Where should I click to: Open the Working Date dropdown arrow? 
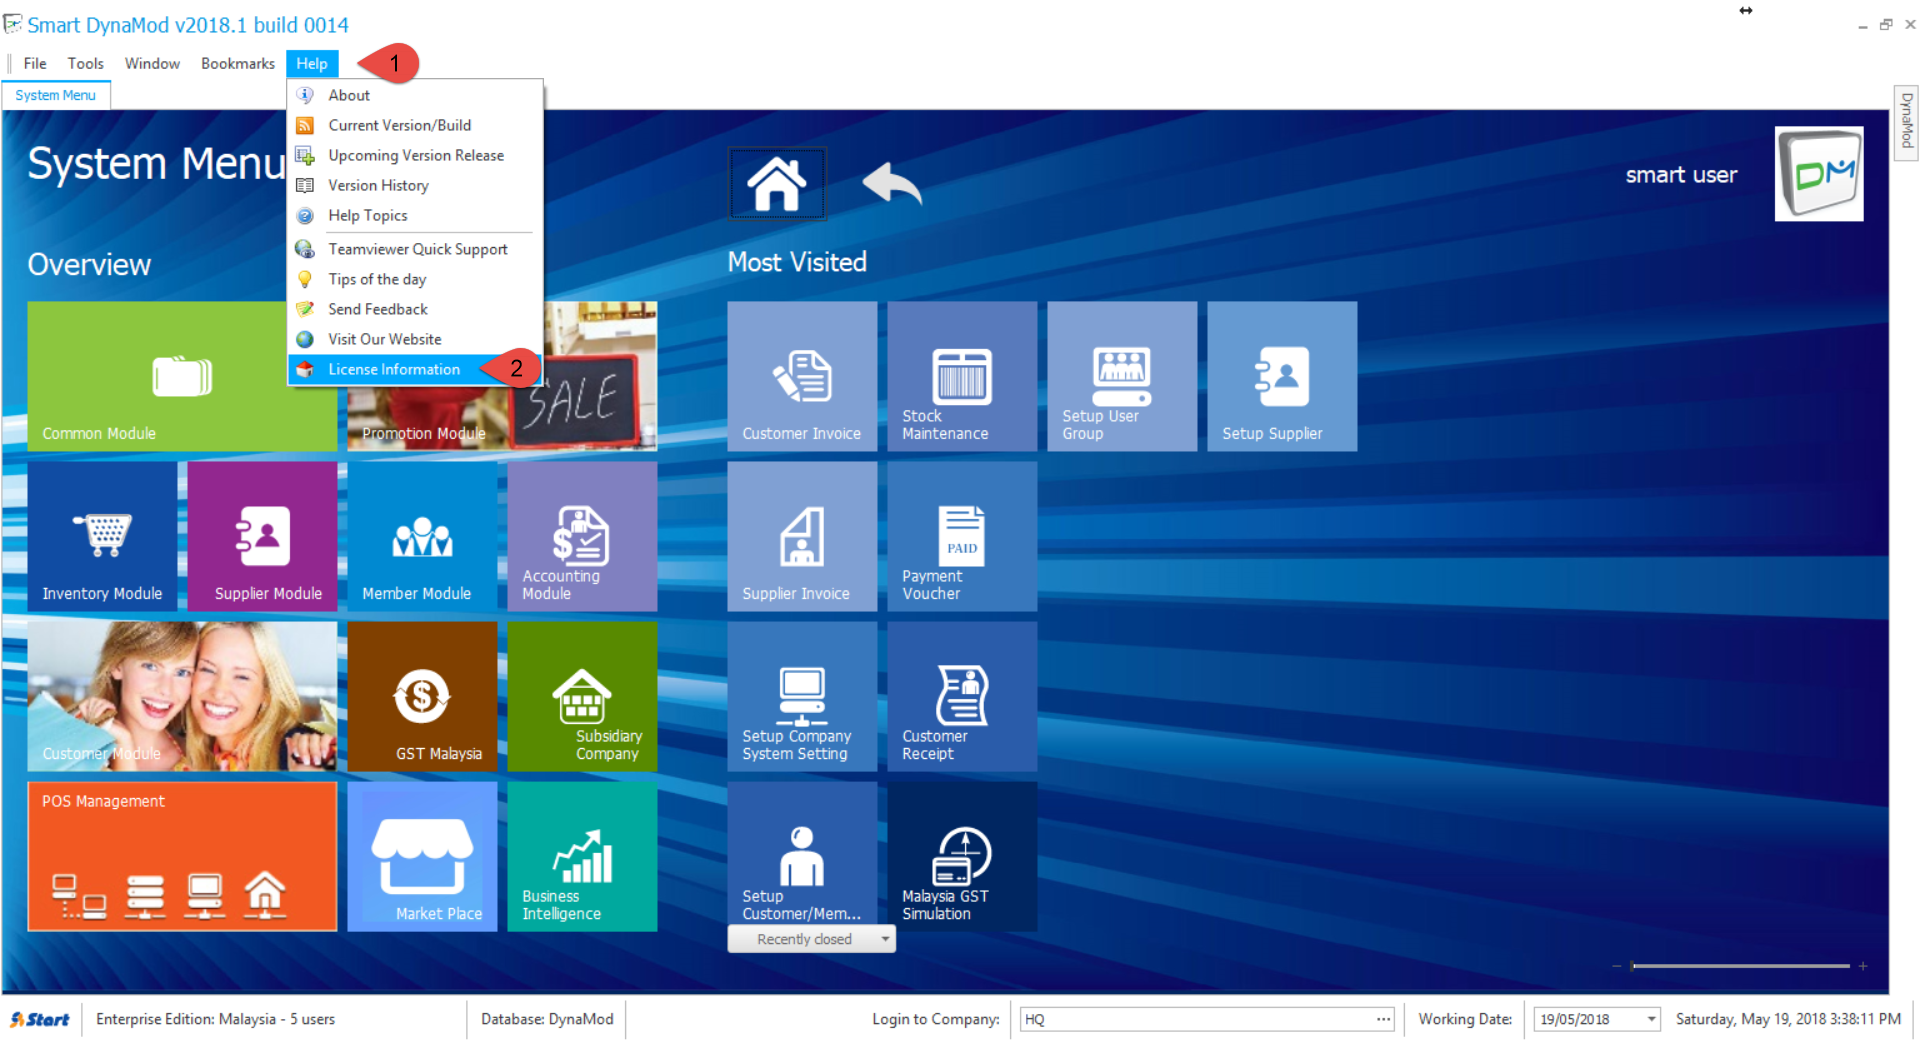[x=1651, y=1019]
